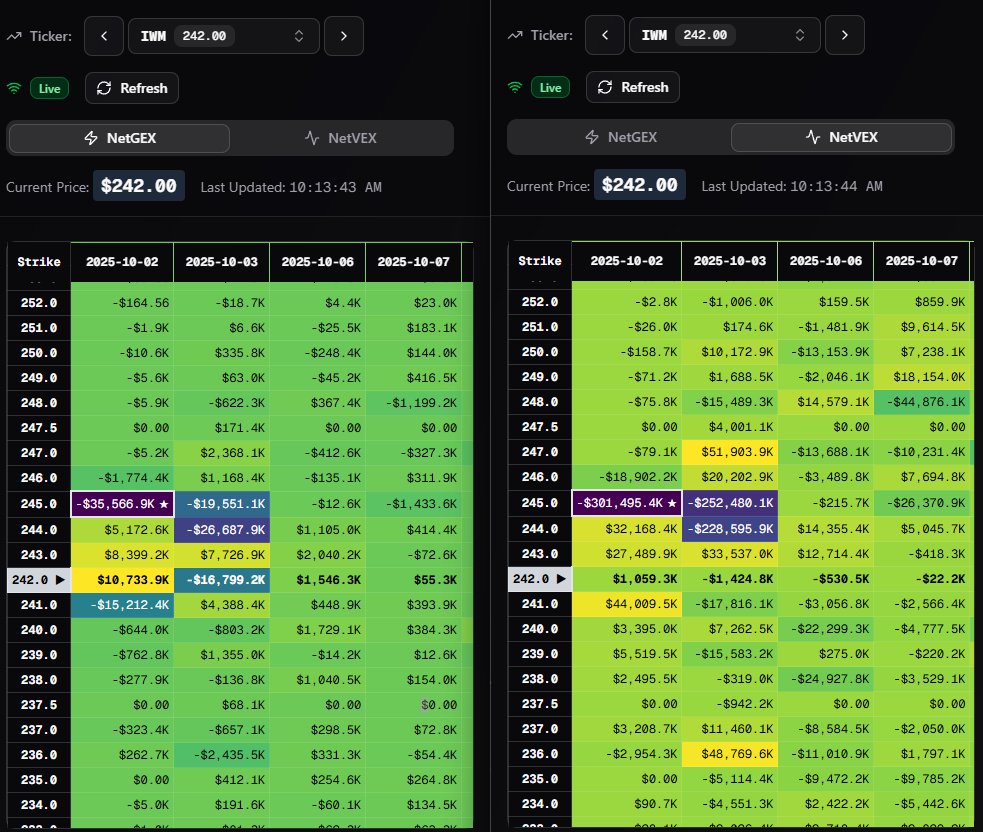The height and width of the screenshot is (832, 983).
Task: Click left table 2025-10-07 column header
Action: (414, 262)
